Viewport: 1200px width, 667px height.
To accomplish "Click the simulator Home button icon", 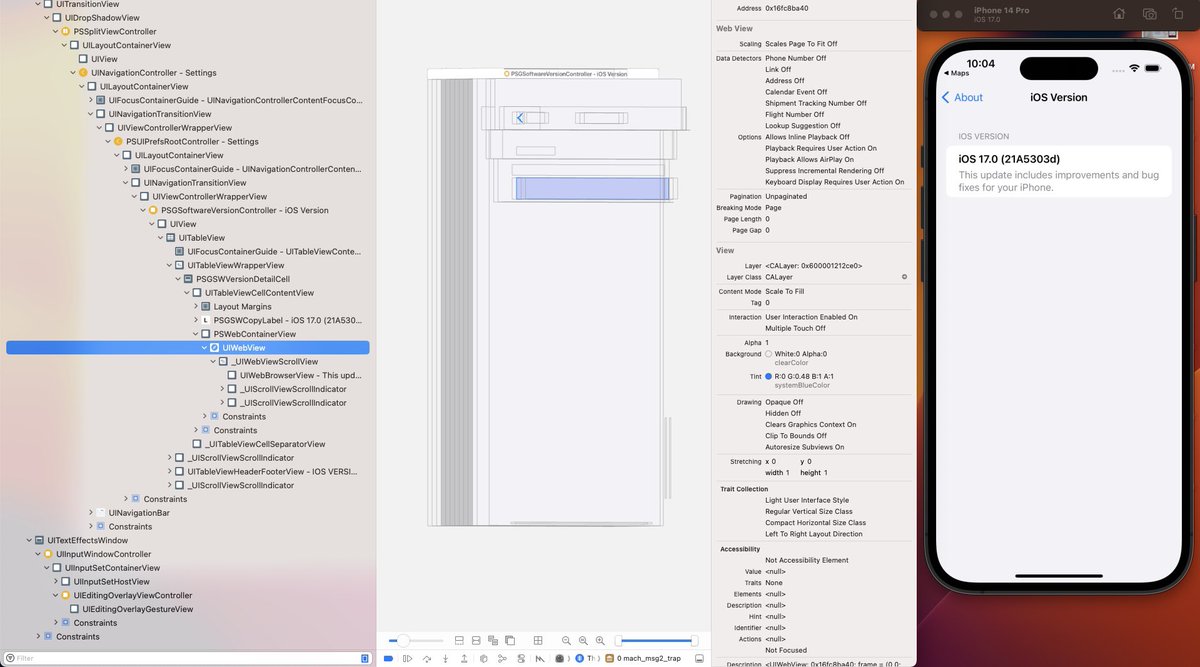I will (x=1119, y=14).
